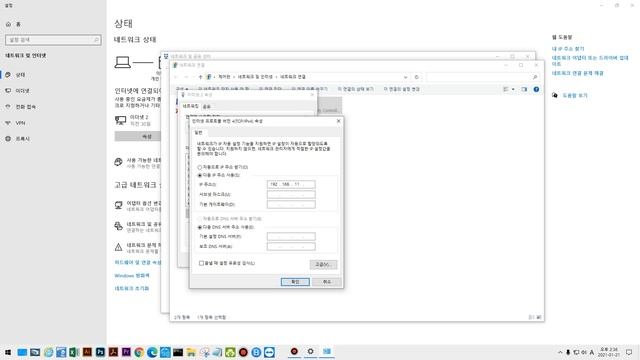640x360 pixels.
Task: Click the taskbar clock
Action: tap(609, 352)
